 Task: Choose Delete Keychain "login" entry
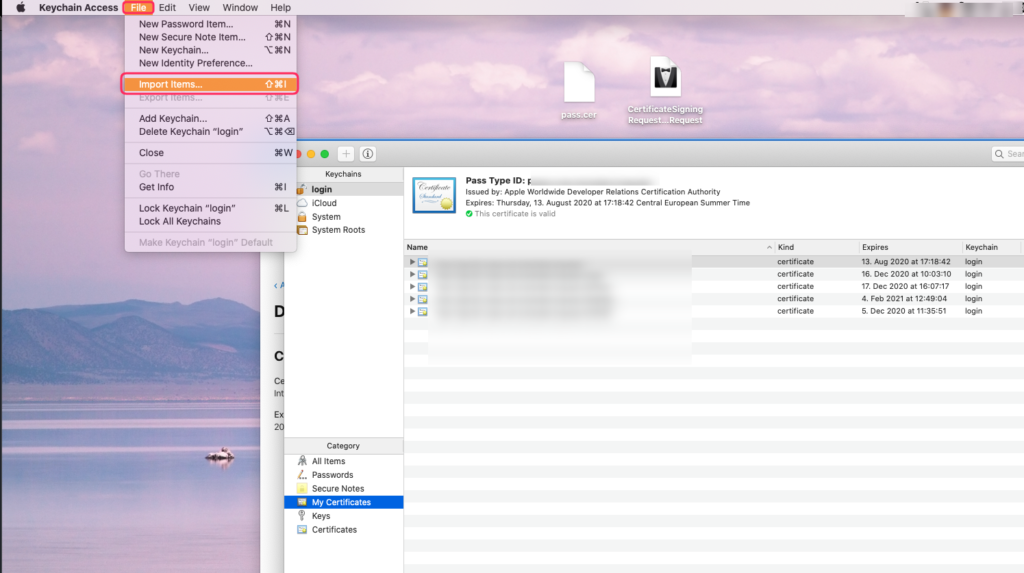[x=210, y=131]
